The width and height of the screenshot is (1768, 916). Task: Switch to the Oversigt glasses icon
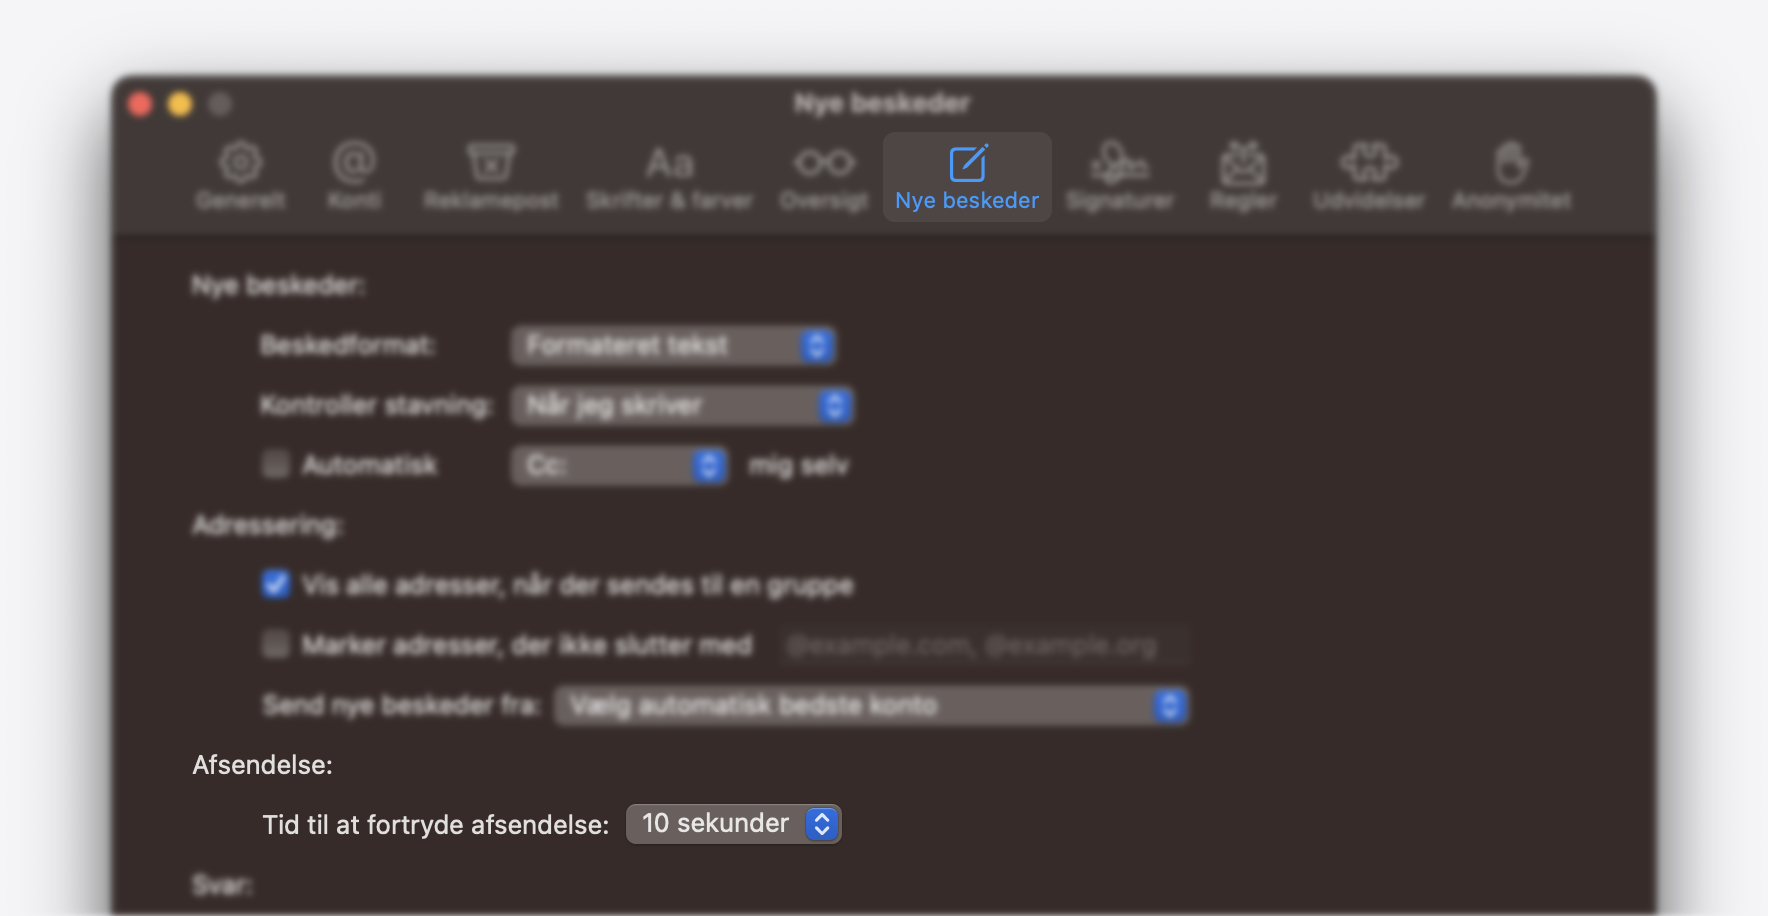coord(824,176)
